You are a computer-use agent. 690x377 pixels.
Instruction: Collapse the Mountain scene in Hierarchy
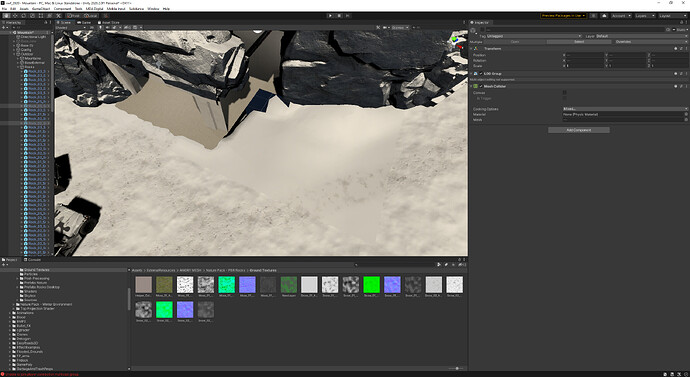click(x=11, y=33)
